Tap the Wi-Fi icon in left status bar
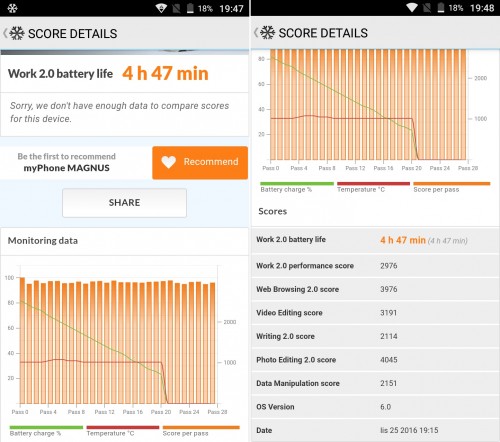 pyautogui.click(x=161, y=8)
